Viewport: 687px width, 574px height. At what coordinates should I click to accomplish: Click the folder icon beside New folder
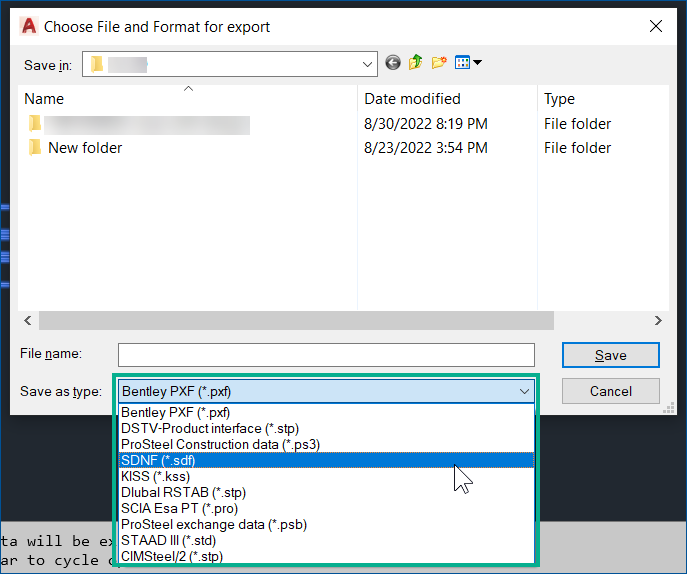35,148
